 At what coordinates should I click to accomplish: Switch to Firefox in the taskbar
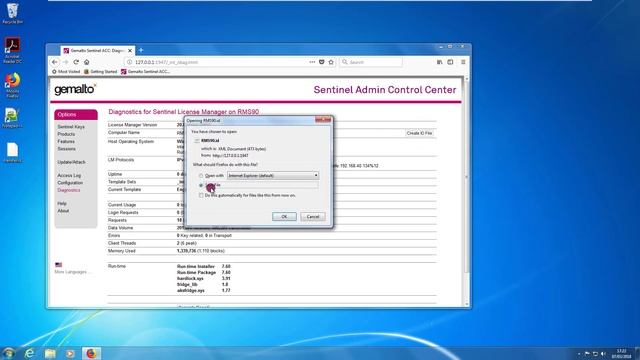pos(91,353)
